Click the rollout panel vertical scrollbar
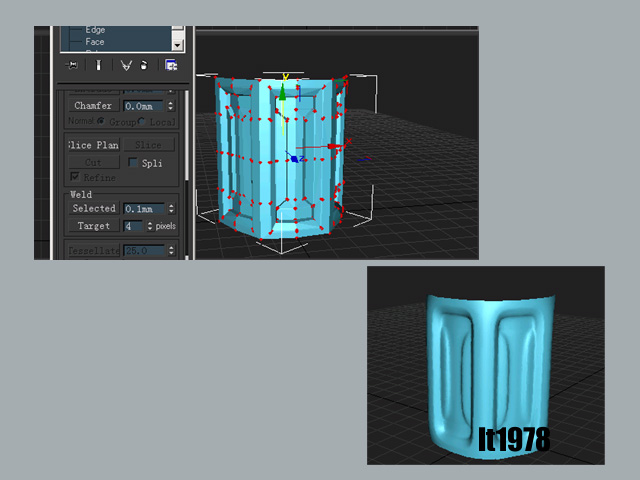Image resolution: width=640 pixels, height=480 pixels. click(x=187, y=135)
